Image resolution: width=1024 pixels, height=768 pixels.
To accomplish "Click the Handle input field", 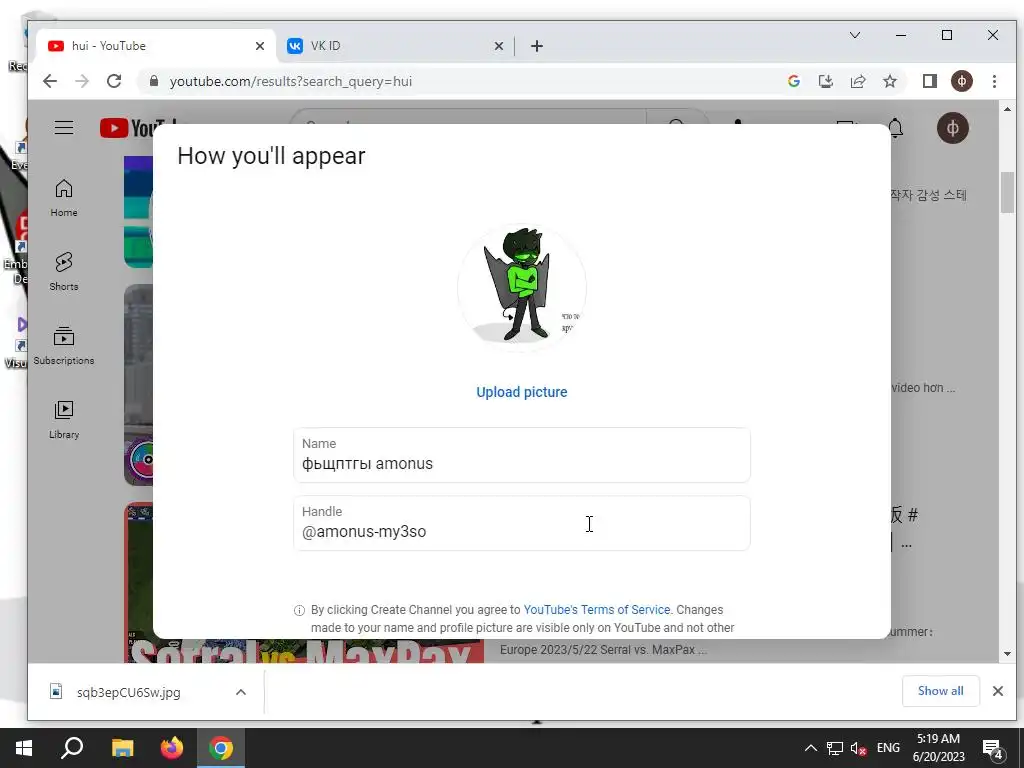I will (522, 523).
